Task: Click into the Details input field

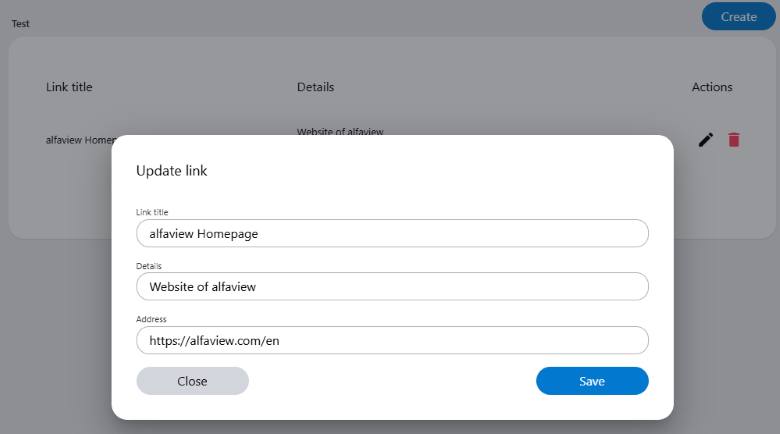Action: 392,287
